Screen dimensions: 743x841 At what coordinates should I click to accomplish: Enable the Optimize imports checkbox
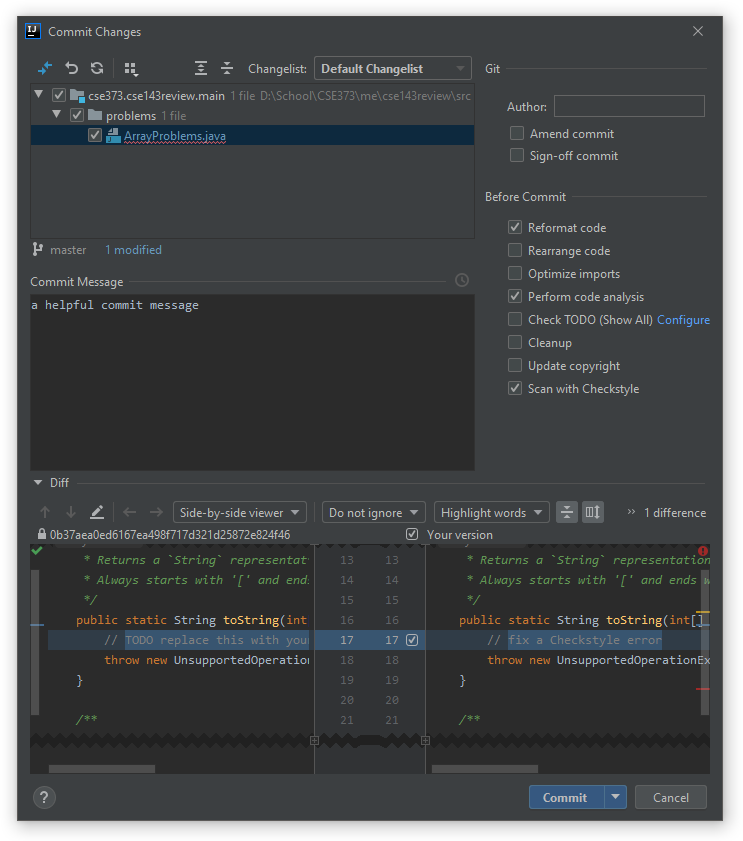(515, 273)
